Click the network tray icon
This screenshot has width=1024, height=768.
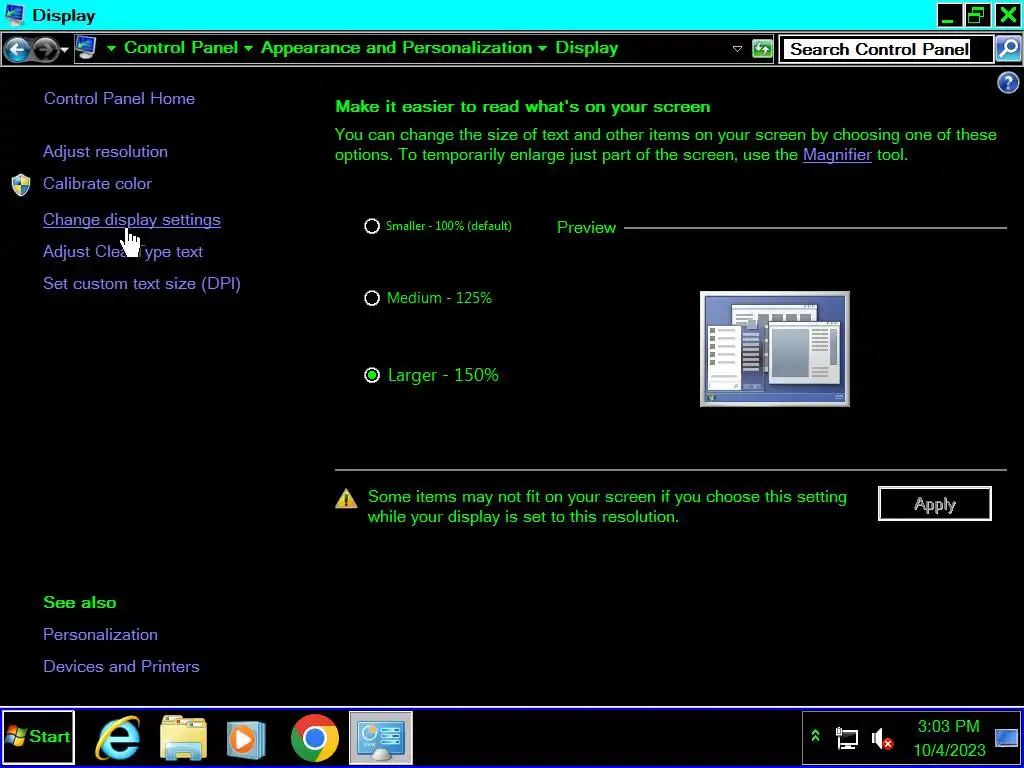(847, 739)
